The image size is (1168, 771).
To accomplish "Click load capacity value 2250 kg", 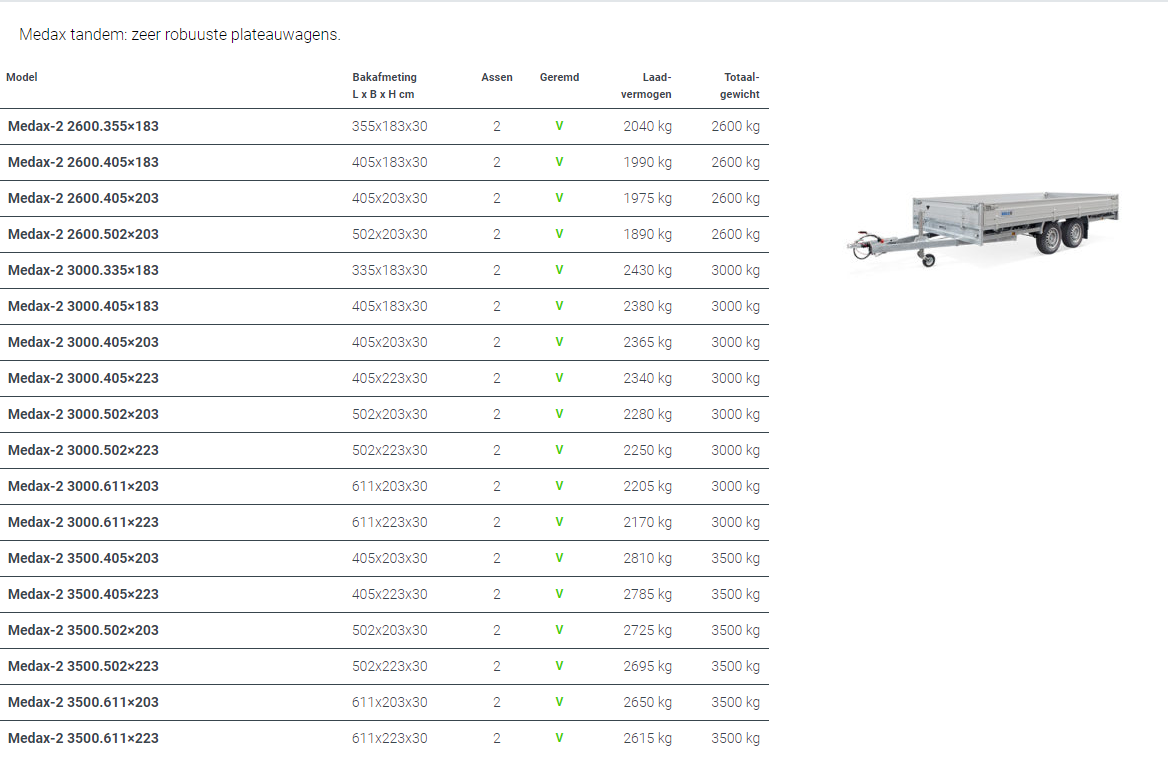I will click(x=647, y=450).
